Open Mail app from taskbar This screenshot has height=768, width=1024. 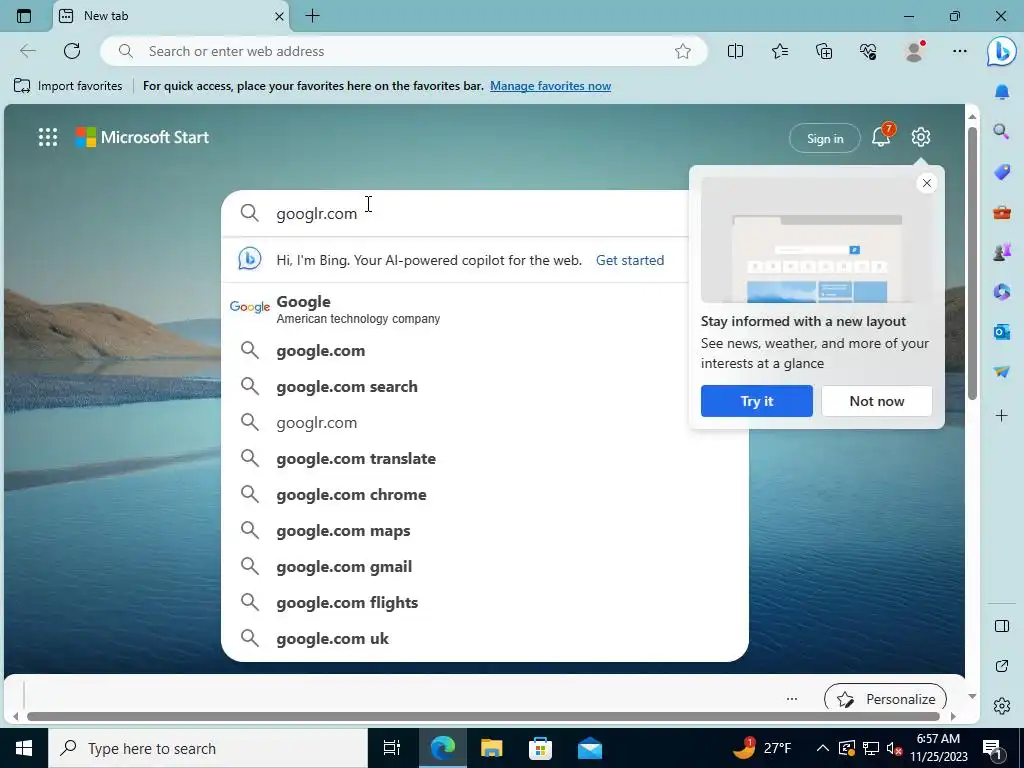590,748
